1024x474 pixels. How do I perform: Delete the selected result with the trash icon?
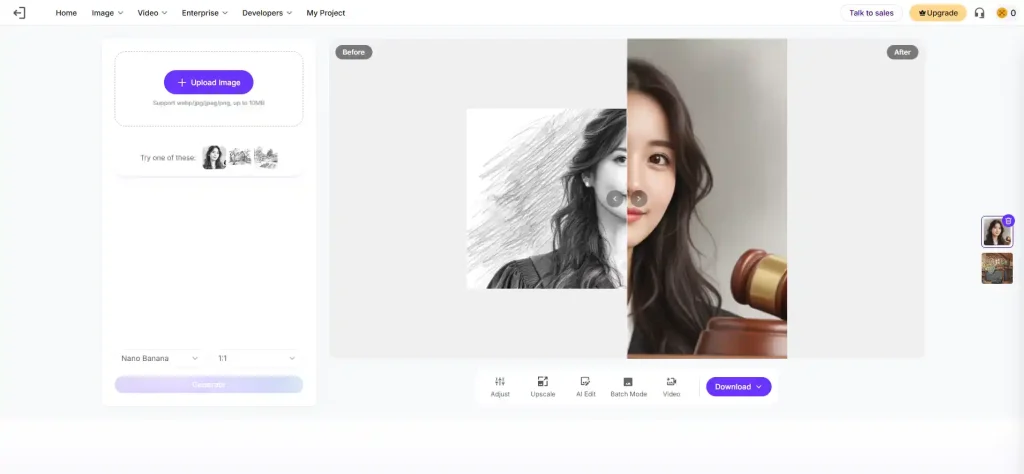(x=1008, y=221)
